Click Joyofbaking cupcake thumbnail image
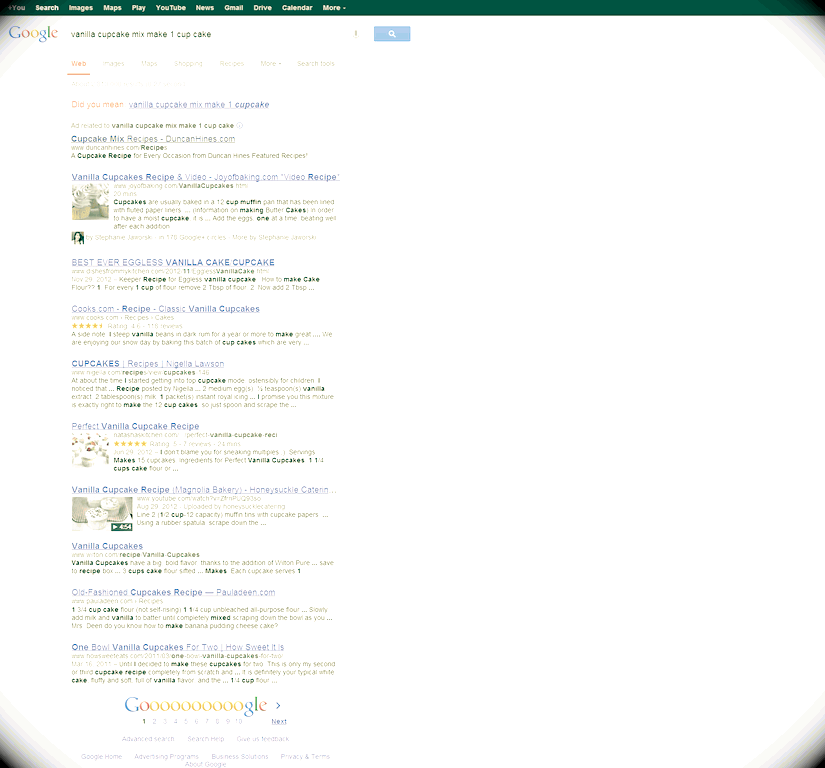The image size is (825, 768). [90, 201]
